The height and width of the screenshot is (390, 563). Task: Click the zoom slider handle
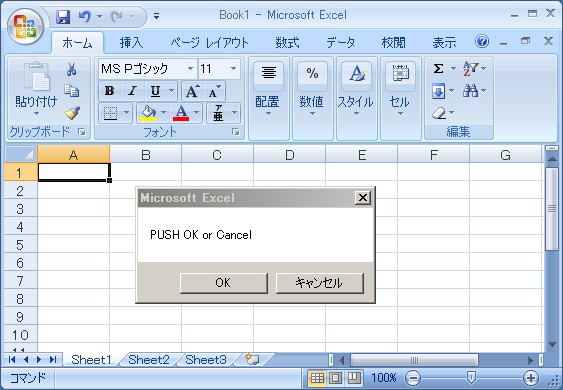(471, 377)
